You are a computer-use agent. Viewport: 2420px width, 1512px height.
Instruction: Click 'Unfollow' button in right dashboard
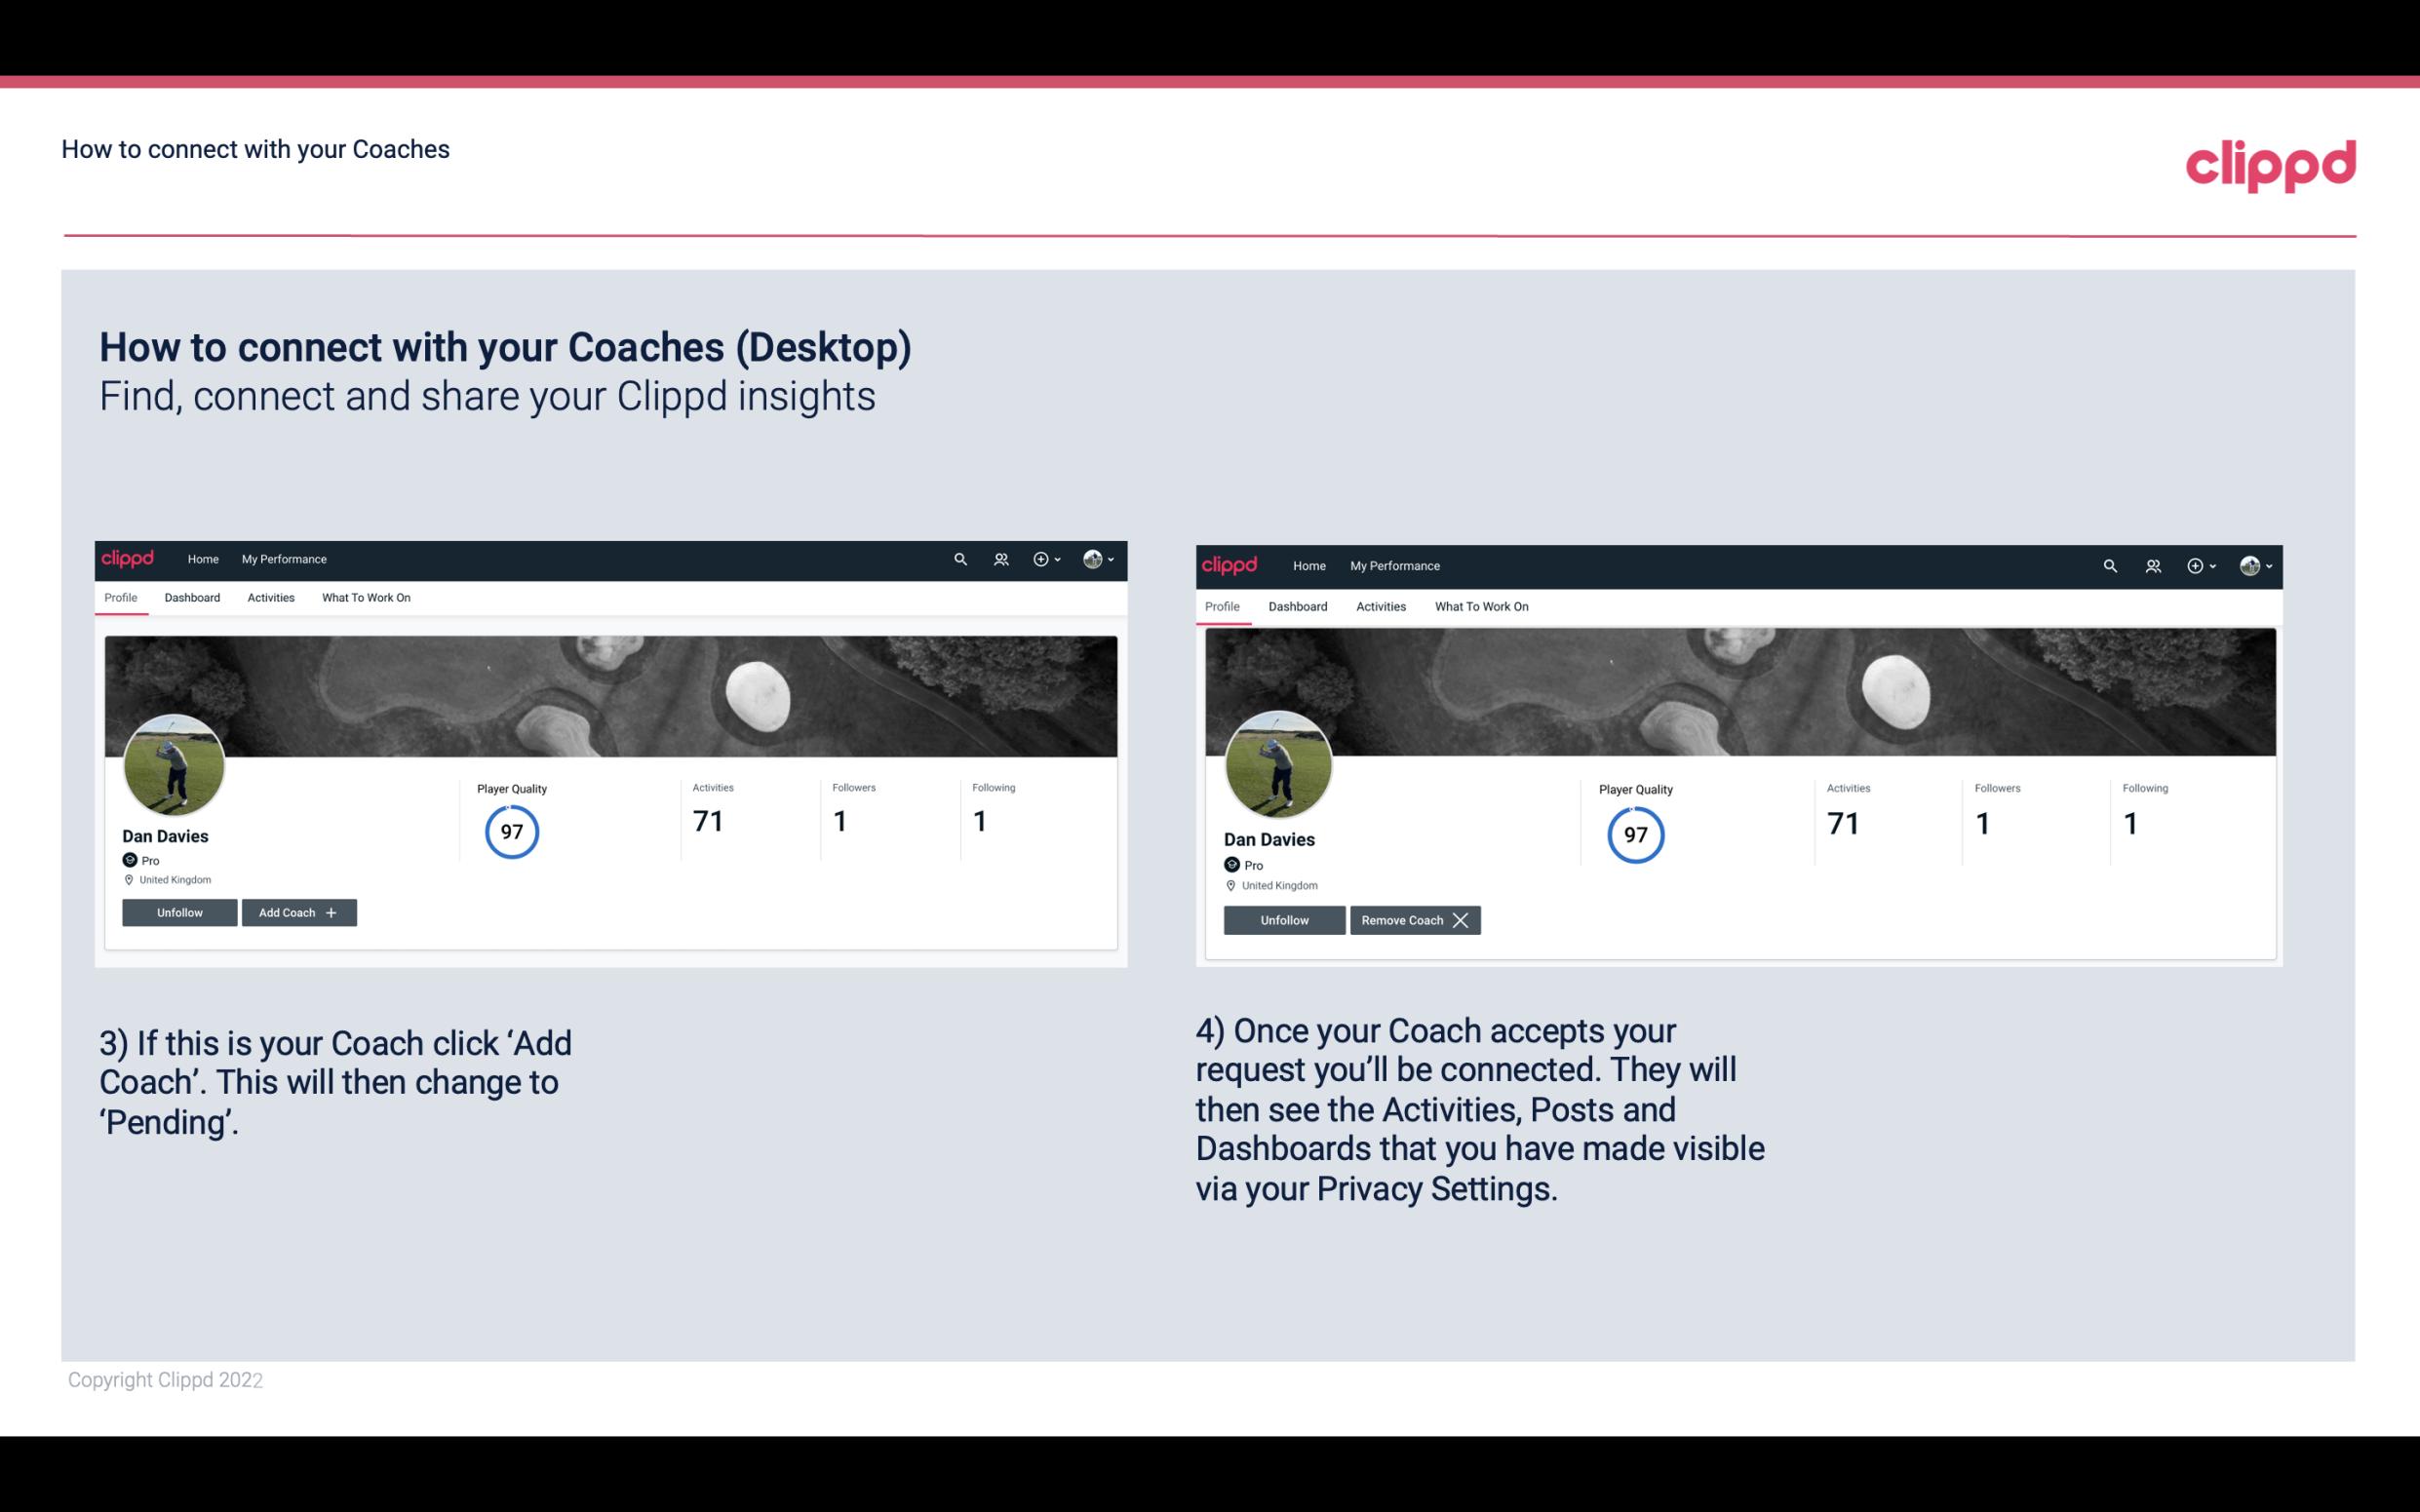1284,919
